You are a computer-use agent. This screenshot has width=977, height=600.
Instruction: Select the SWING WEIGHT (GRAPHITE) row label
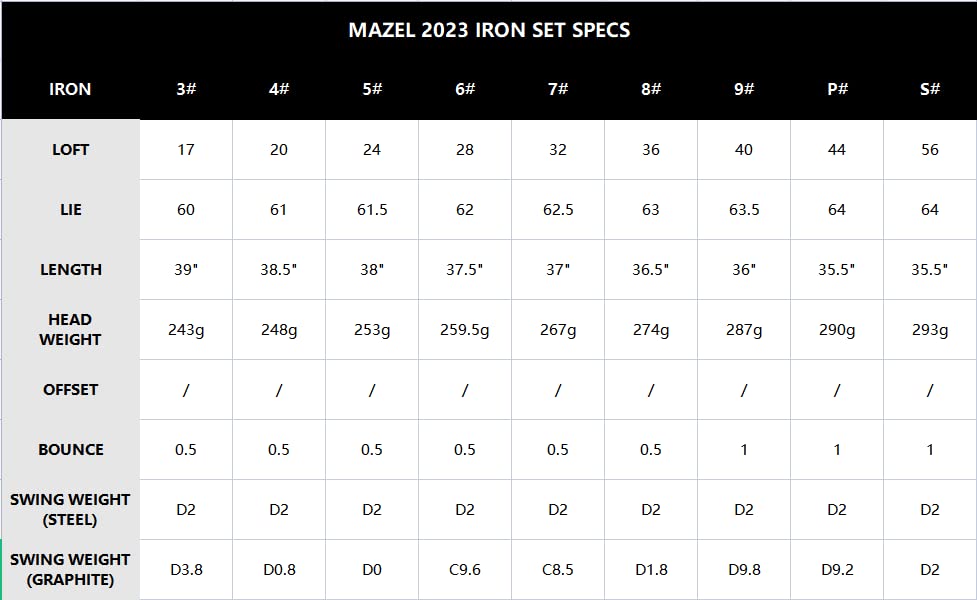coord(70,570)
